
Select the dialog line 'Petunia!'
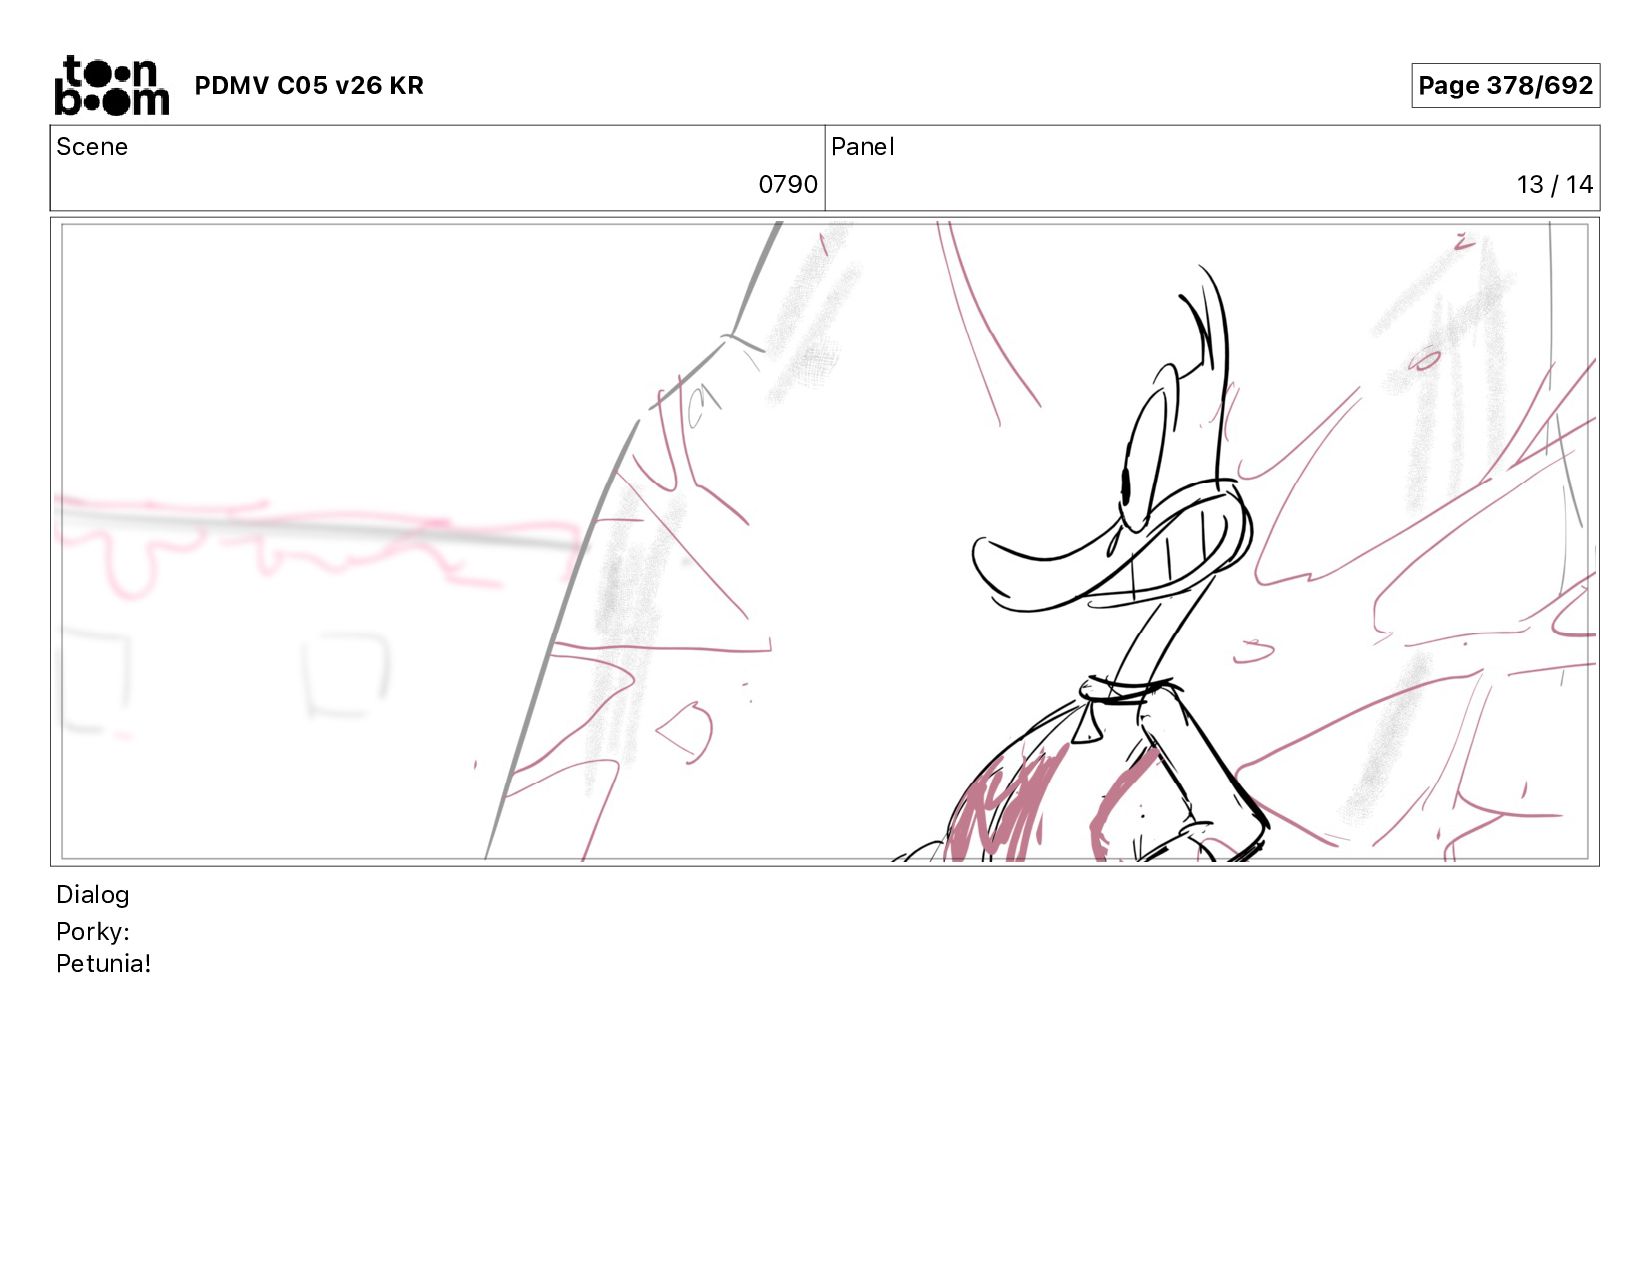(104, 964)
